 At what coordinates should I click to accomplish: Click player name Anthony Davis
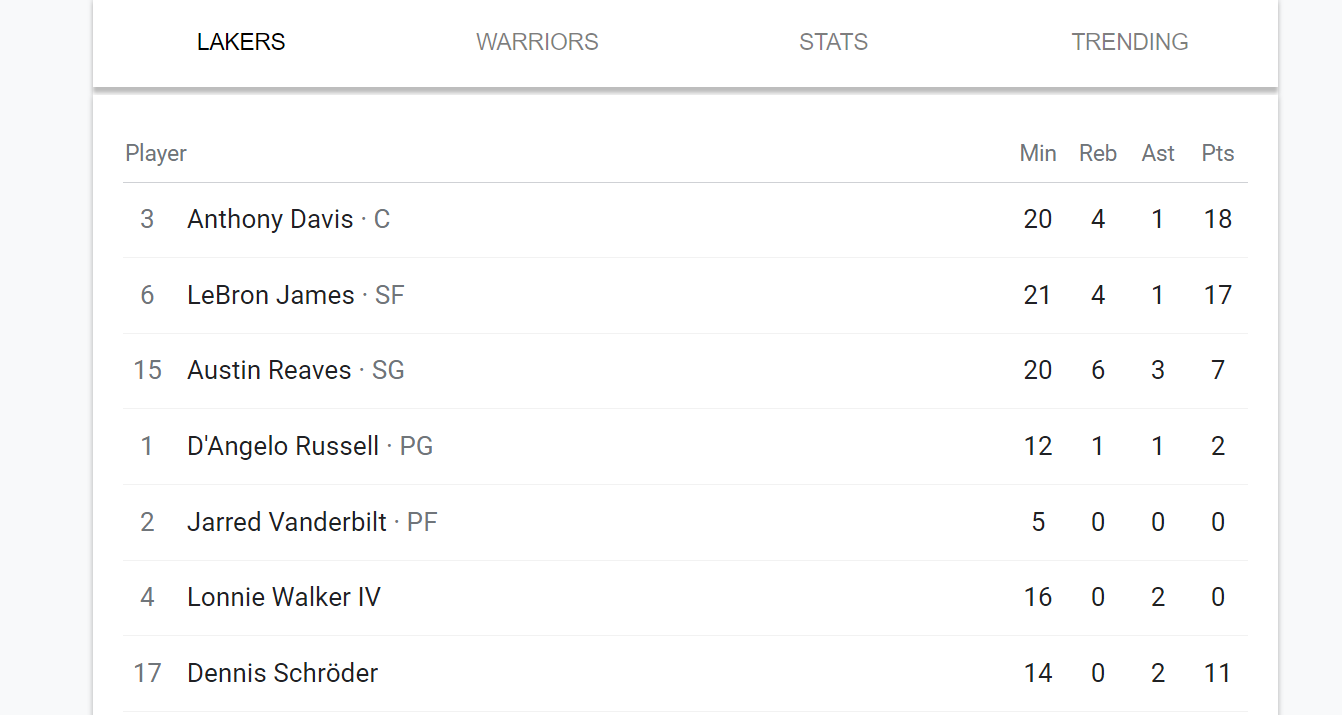270,219
